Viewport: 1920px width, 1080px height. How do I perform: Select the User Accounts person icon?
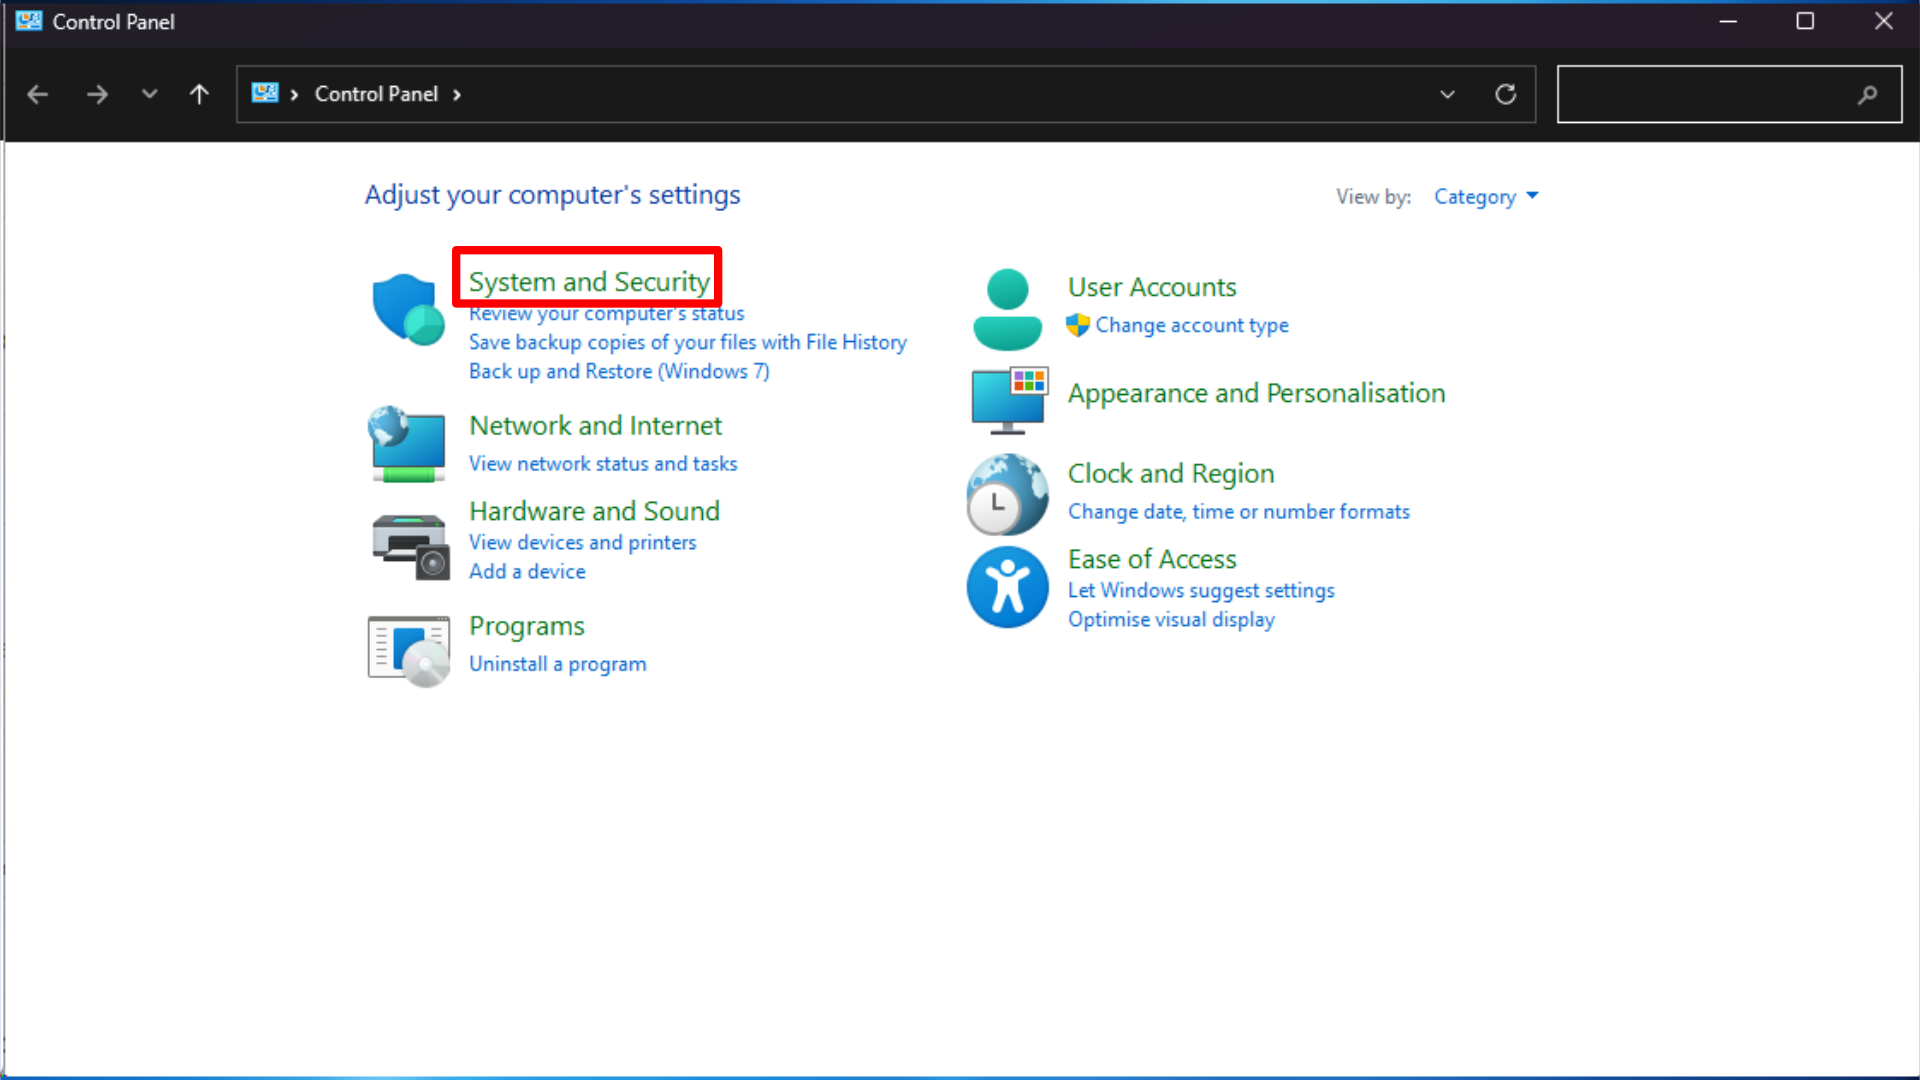(x=1007, y=308)
